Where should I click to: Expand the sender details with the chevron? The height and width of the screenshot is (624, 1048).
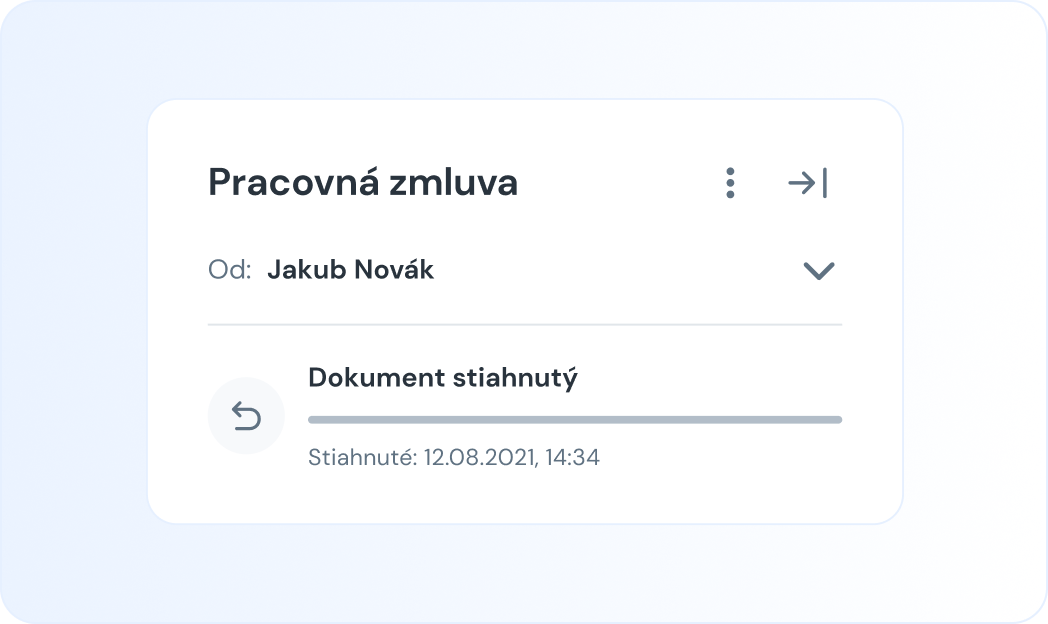pos(818,269)
